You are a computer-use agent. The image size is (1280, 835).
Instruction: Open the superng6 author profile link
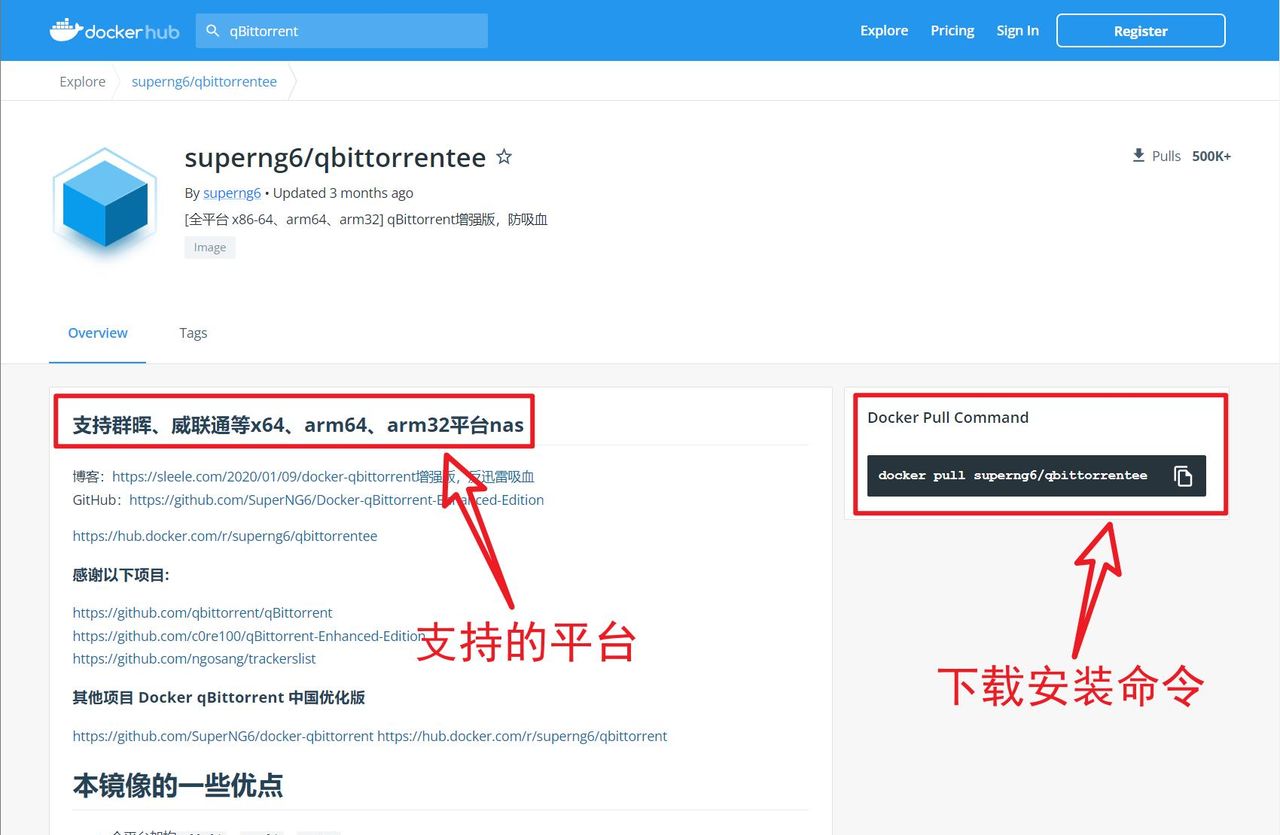pos(232,193)
